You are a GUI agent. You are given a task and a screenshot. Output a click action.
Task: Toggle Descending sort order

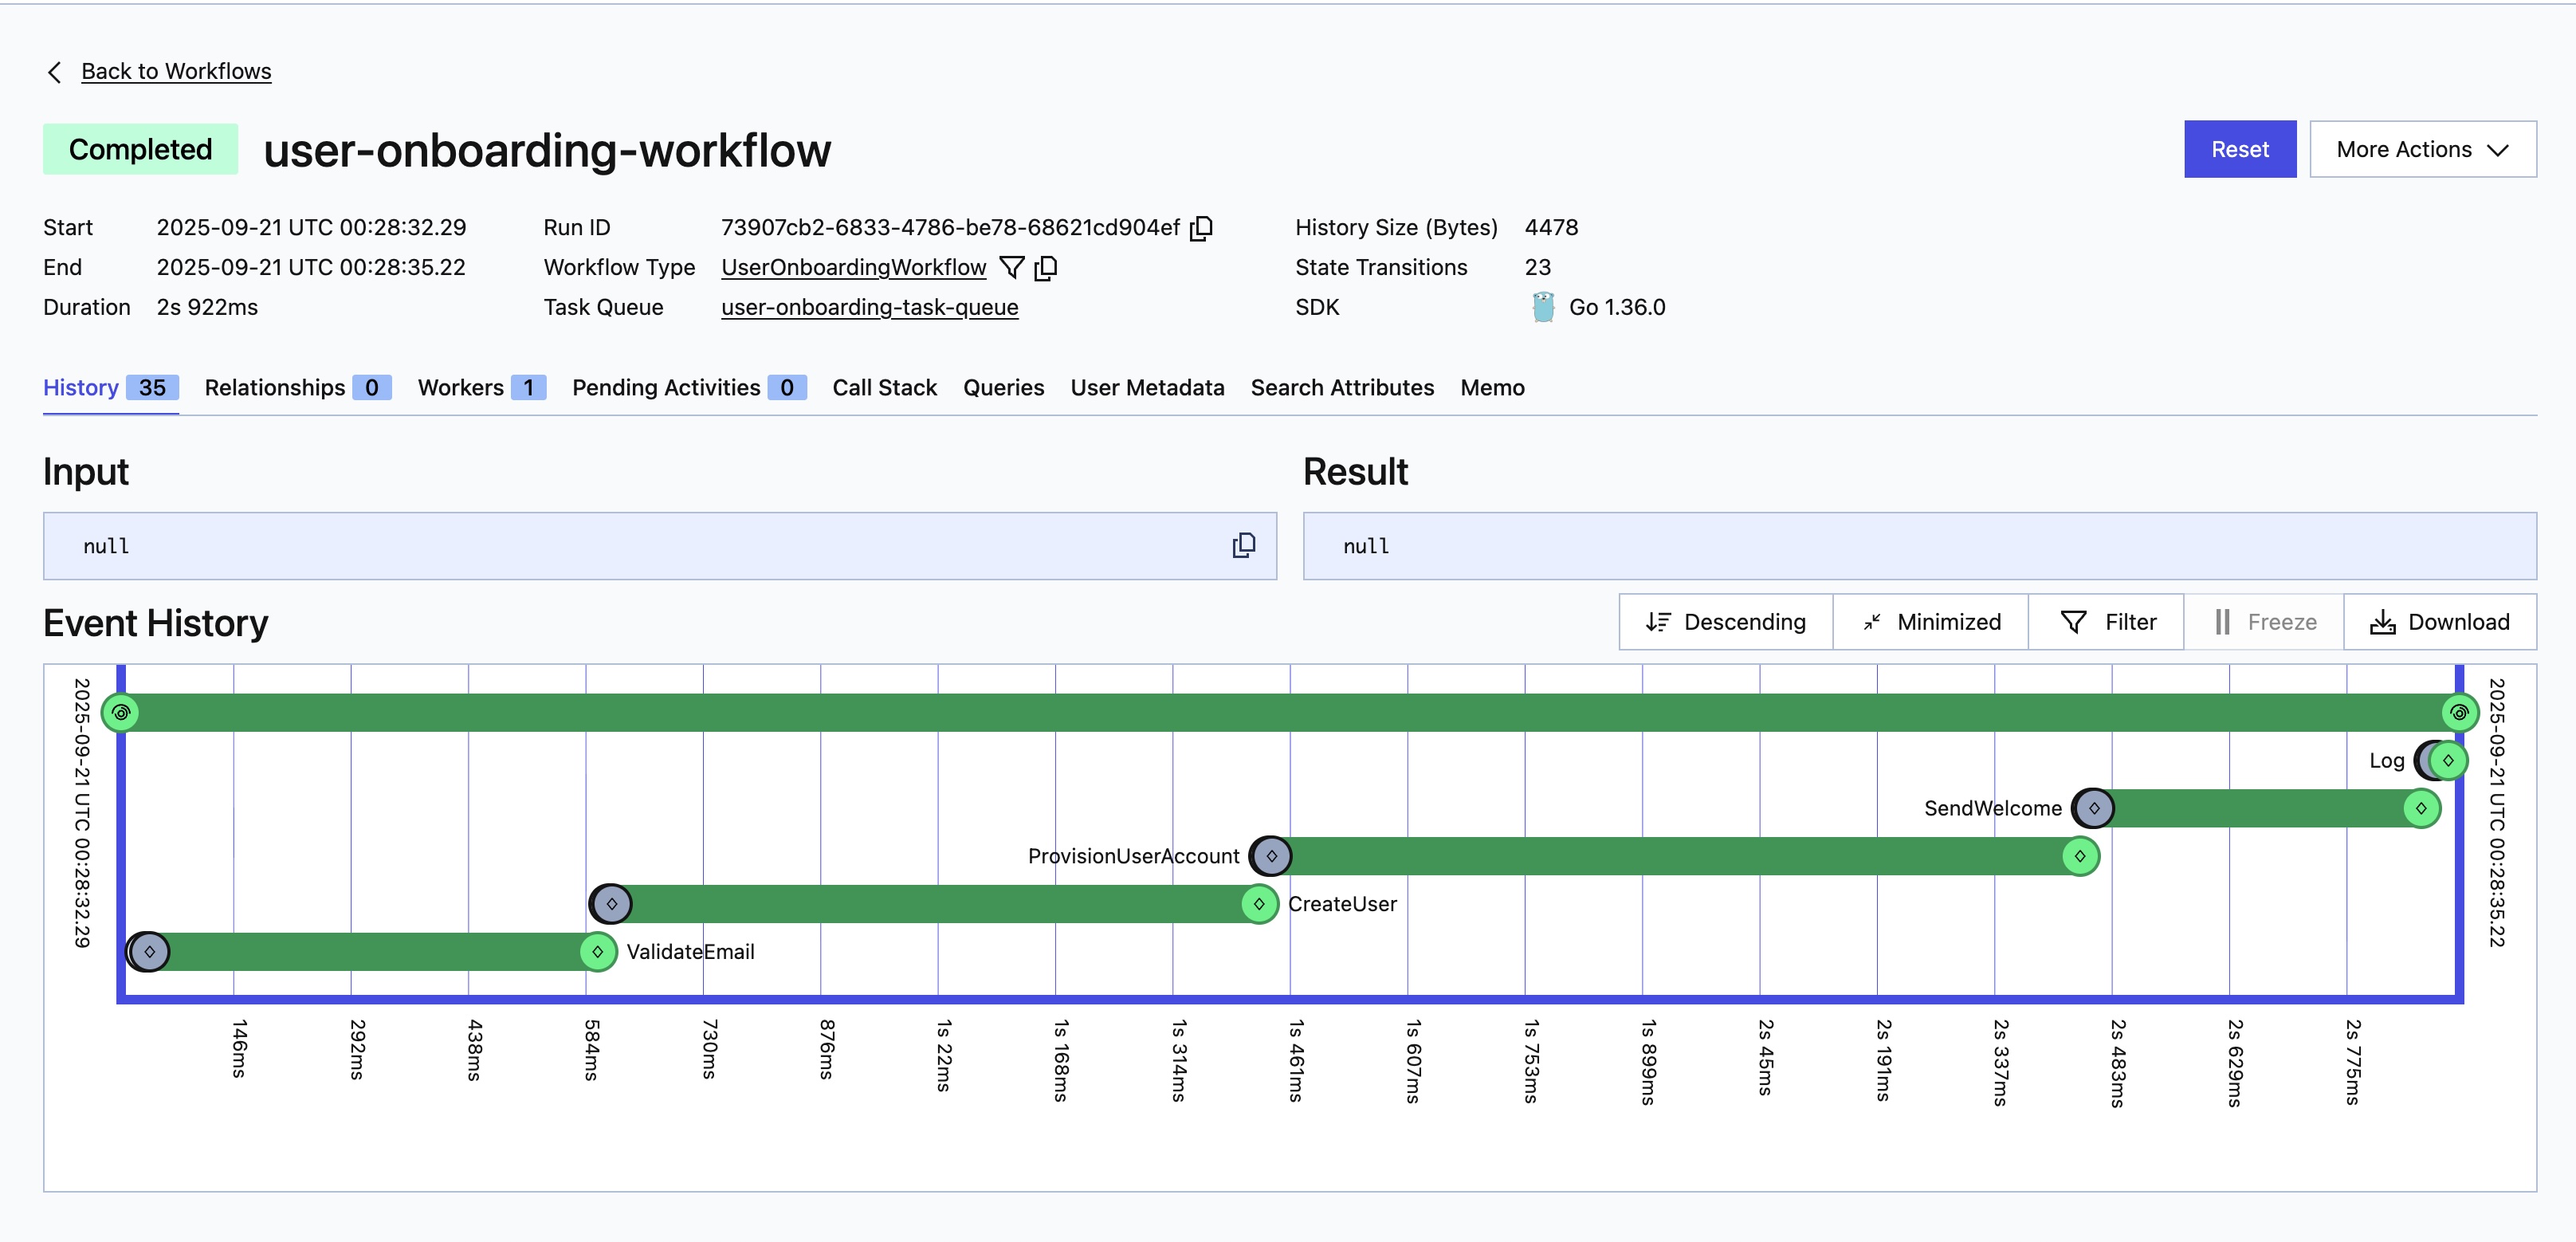click(x=1726, y=622)
